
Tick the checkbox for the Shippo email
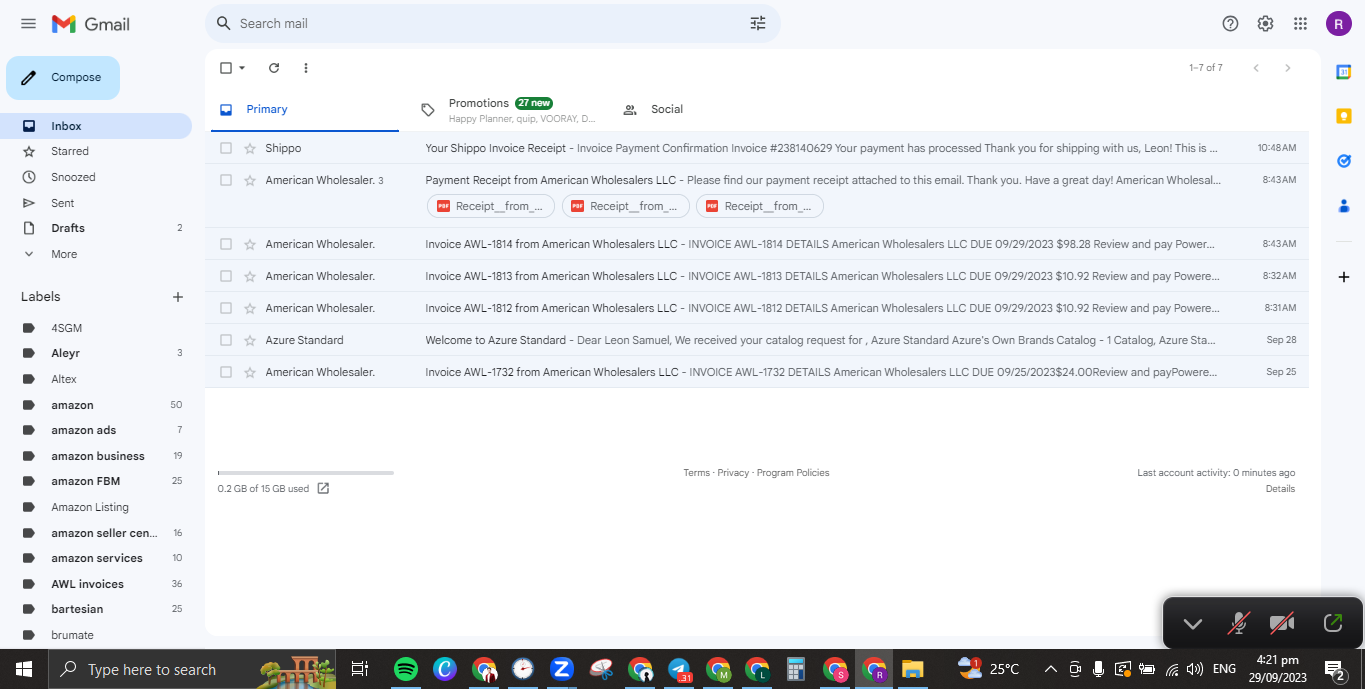[x=226, y=148]
